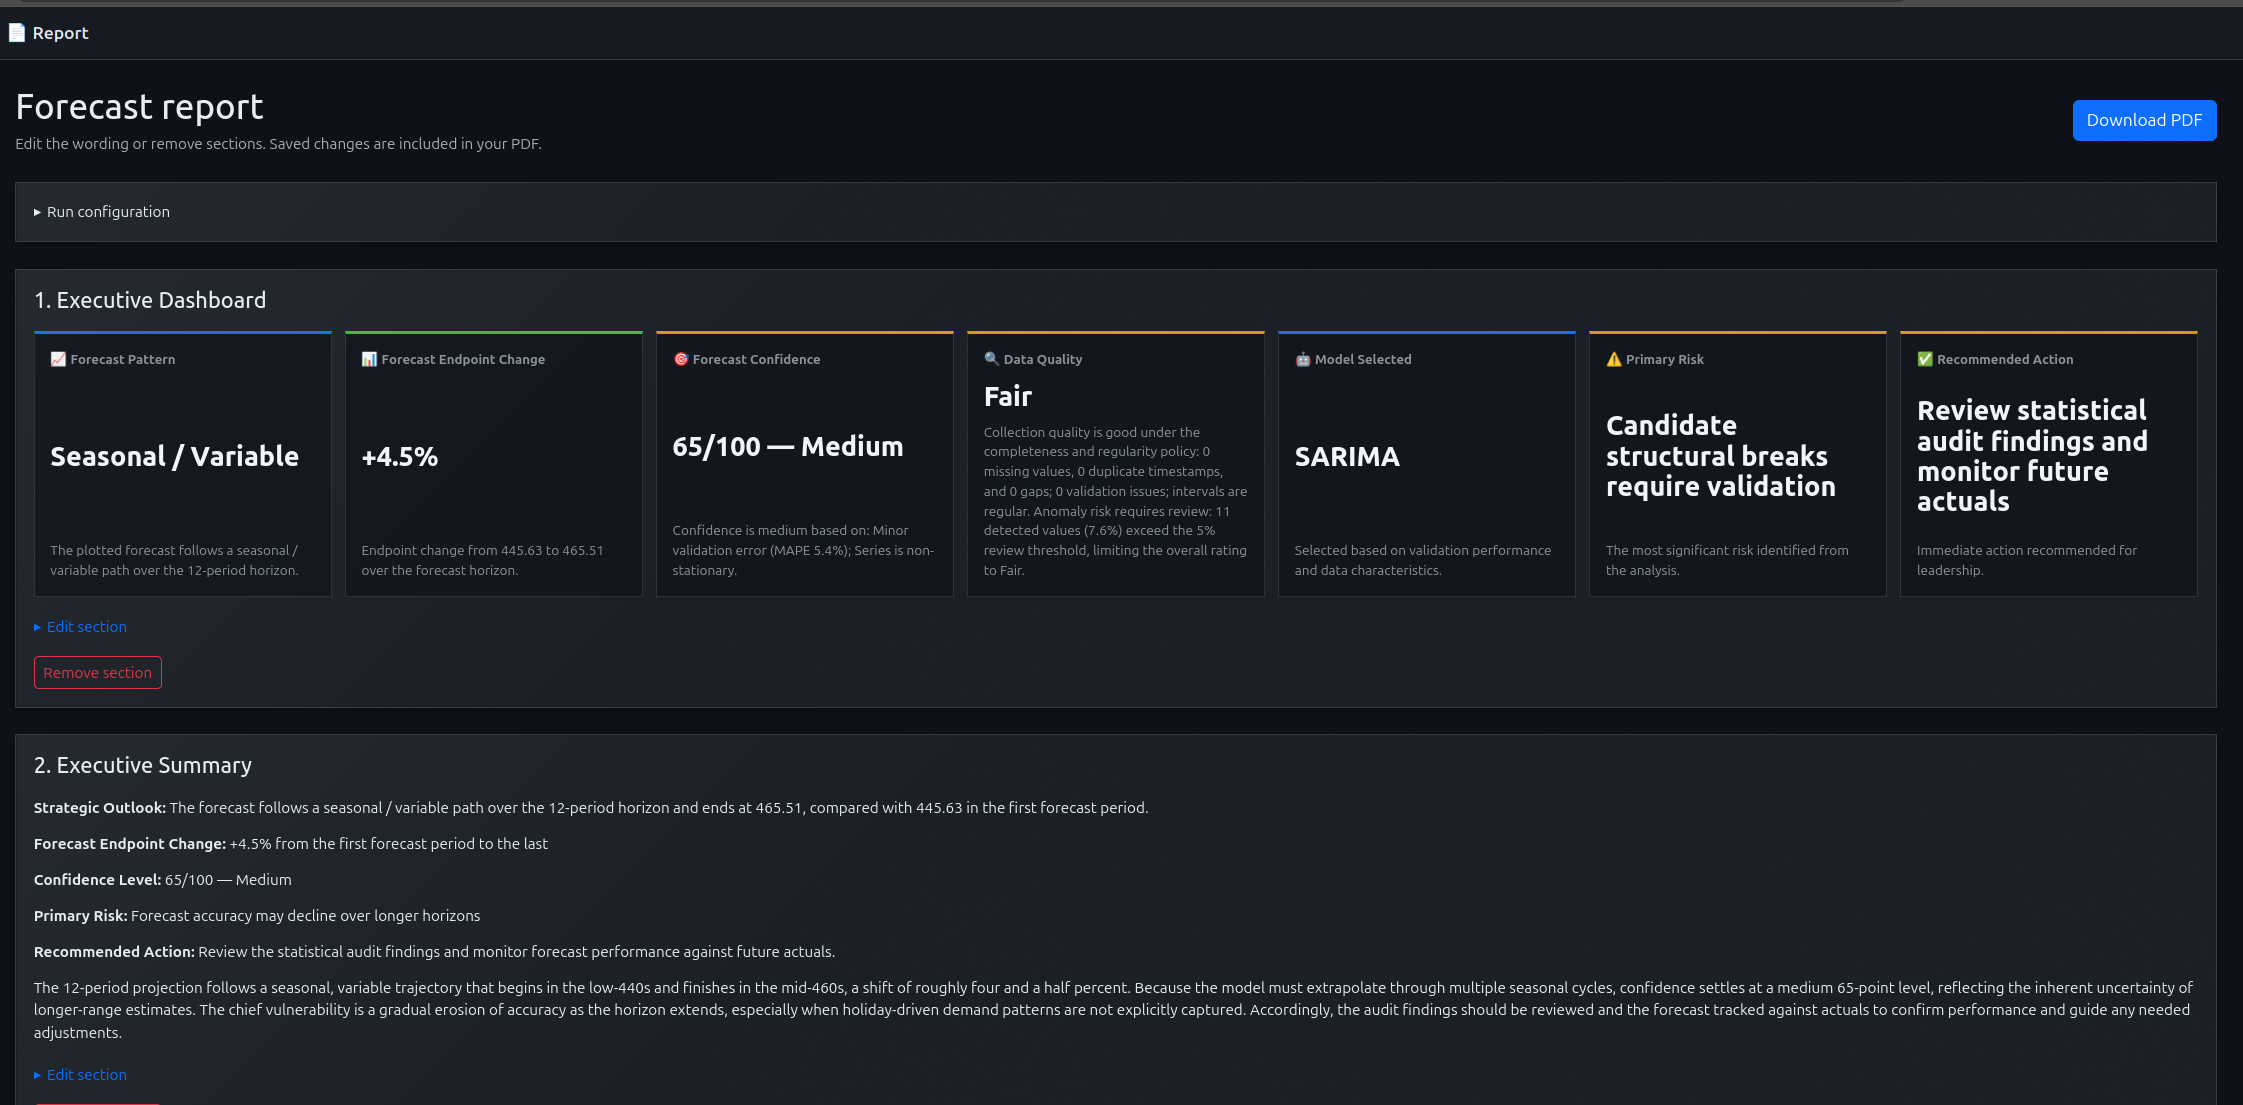2243x1105 pixels.
Task: Click 'Candidate structural breaks require validation' text
Action: 1721,456
